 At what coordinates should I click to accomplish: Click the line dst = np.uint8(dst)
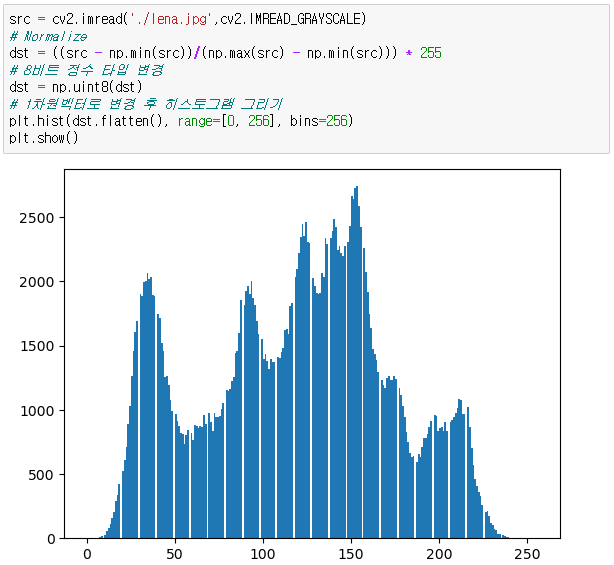pyautogui.click(x=76, y=87)
